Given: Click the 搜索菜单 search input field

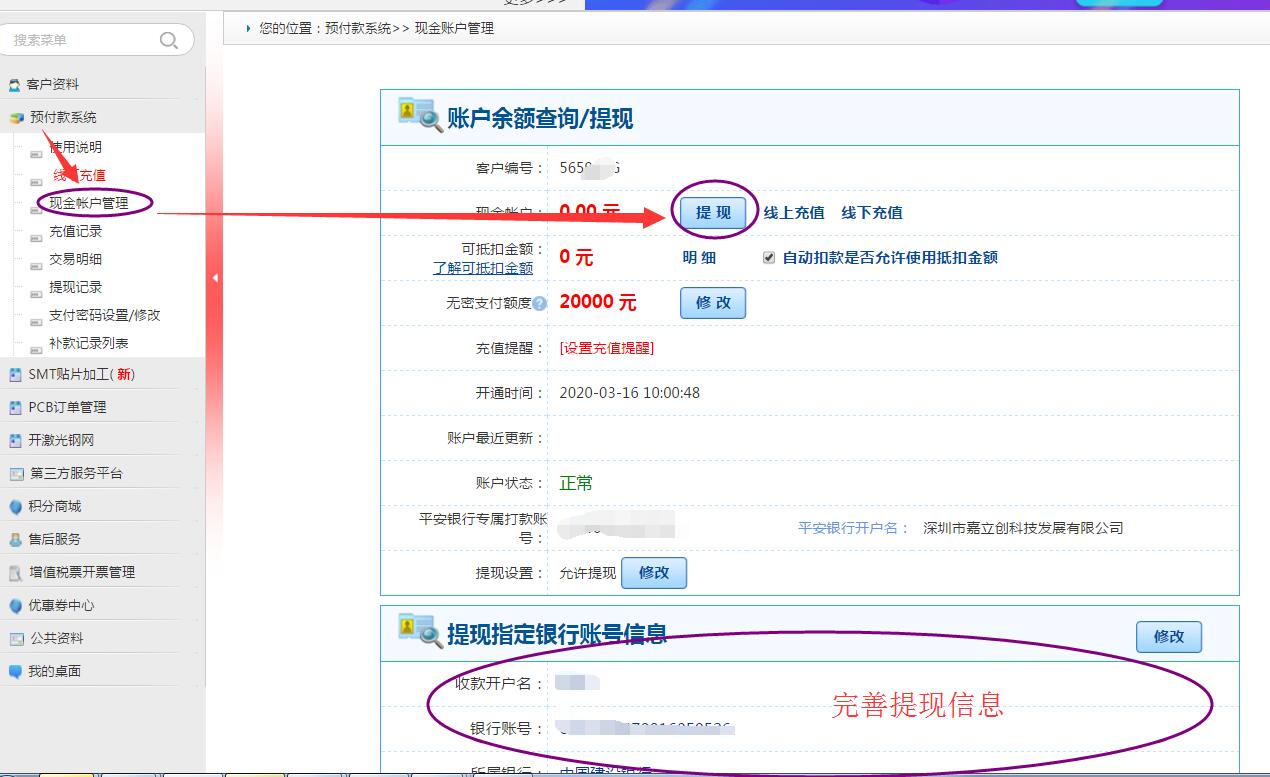Looking at the screenshot, I should click(x=85, y=40).
